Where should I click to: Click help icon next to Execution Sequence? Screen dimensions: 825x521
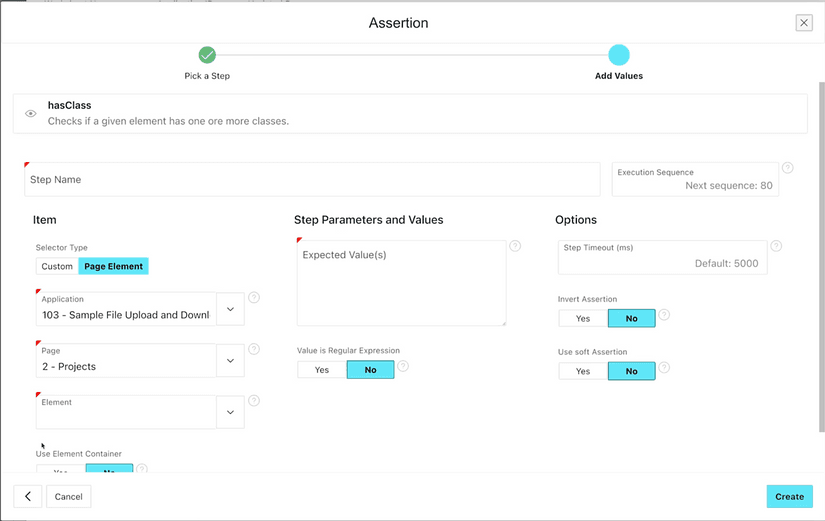[788, 168]
